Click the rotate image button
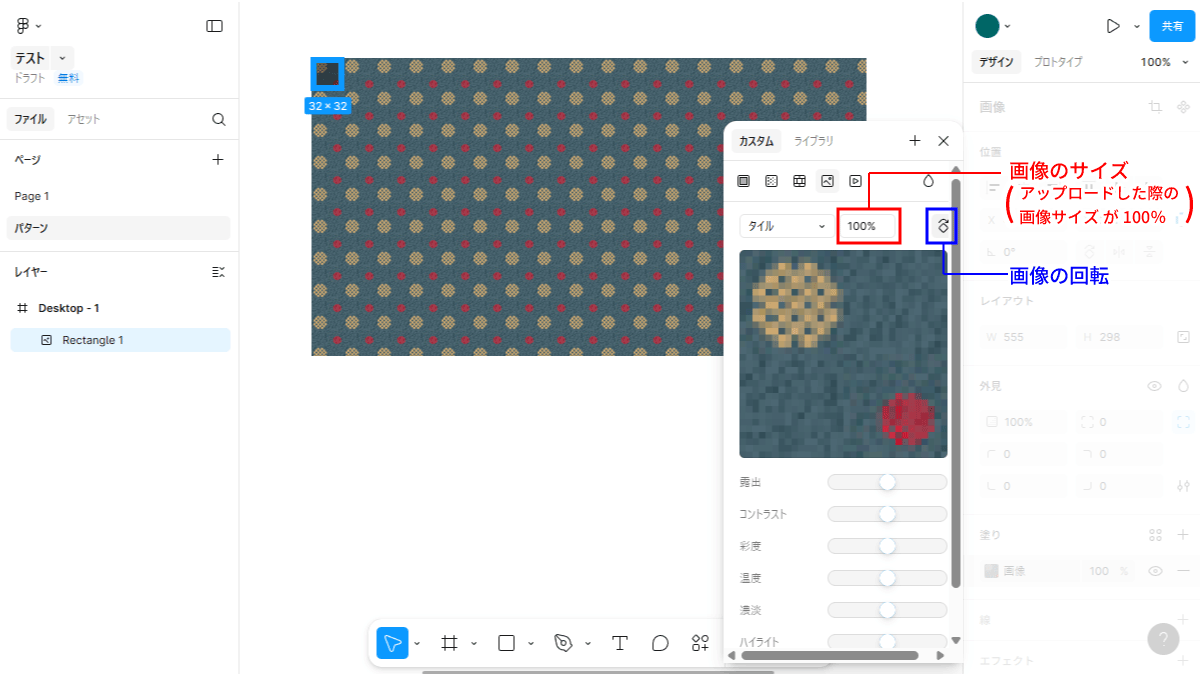The image size is (1200, 675). click(942, 226)
